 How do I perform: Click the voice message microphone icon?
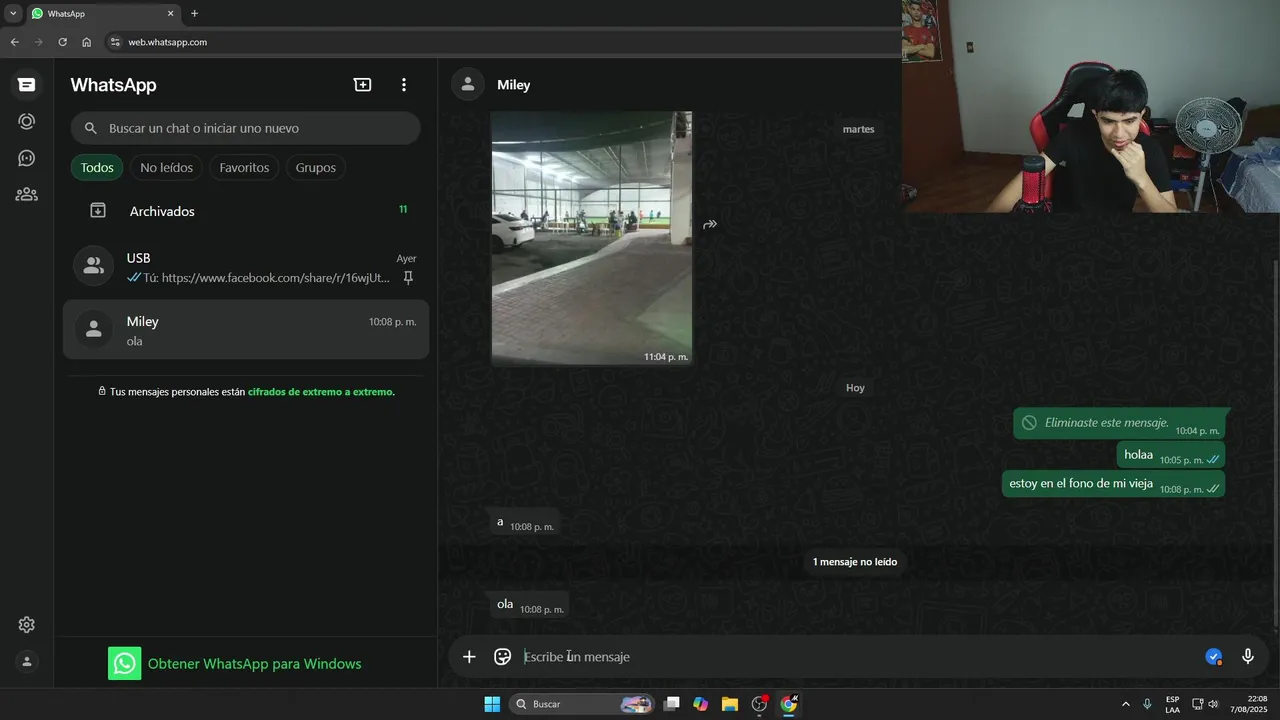tap(1248, 657)
